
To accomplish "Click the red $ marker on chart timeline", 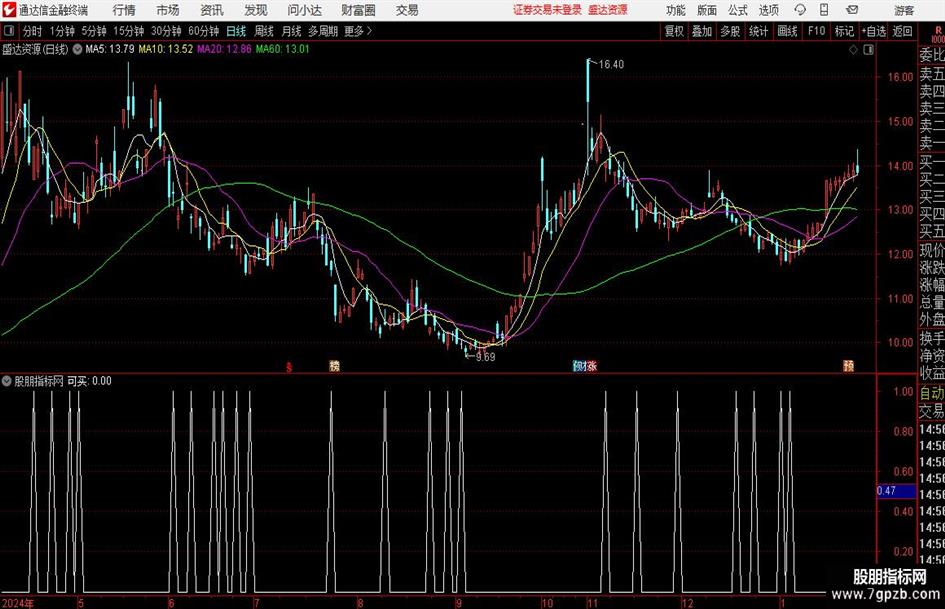I will pos(289,366).
